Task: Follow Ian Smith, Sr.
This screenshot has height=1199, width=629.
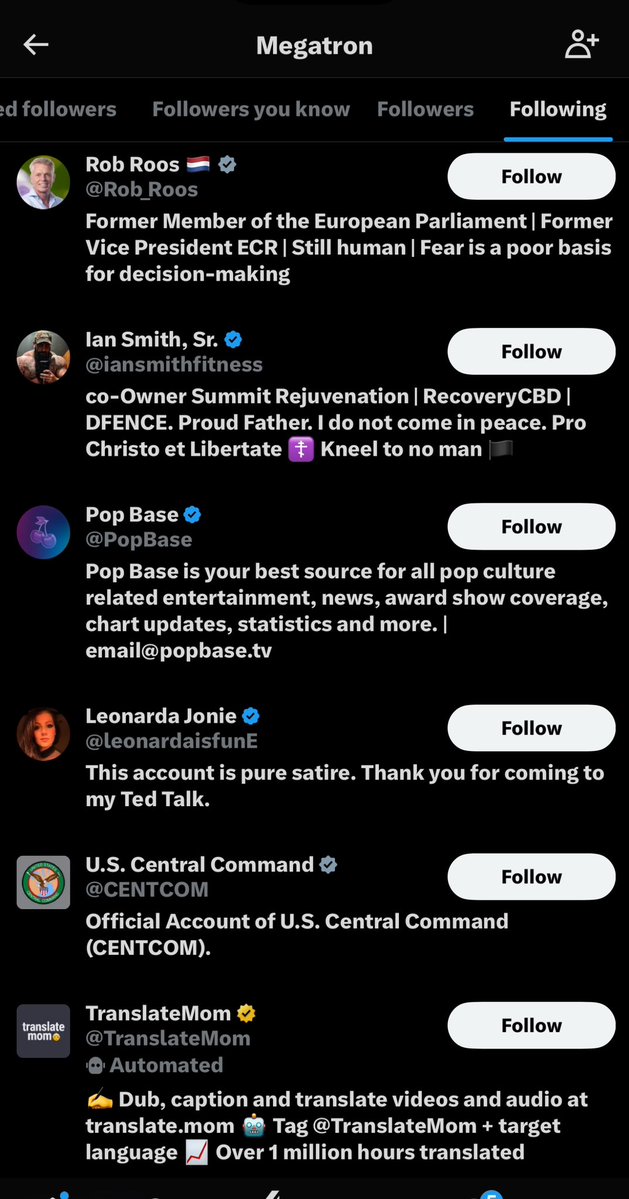Action: (x=531, y=352)
